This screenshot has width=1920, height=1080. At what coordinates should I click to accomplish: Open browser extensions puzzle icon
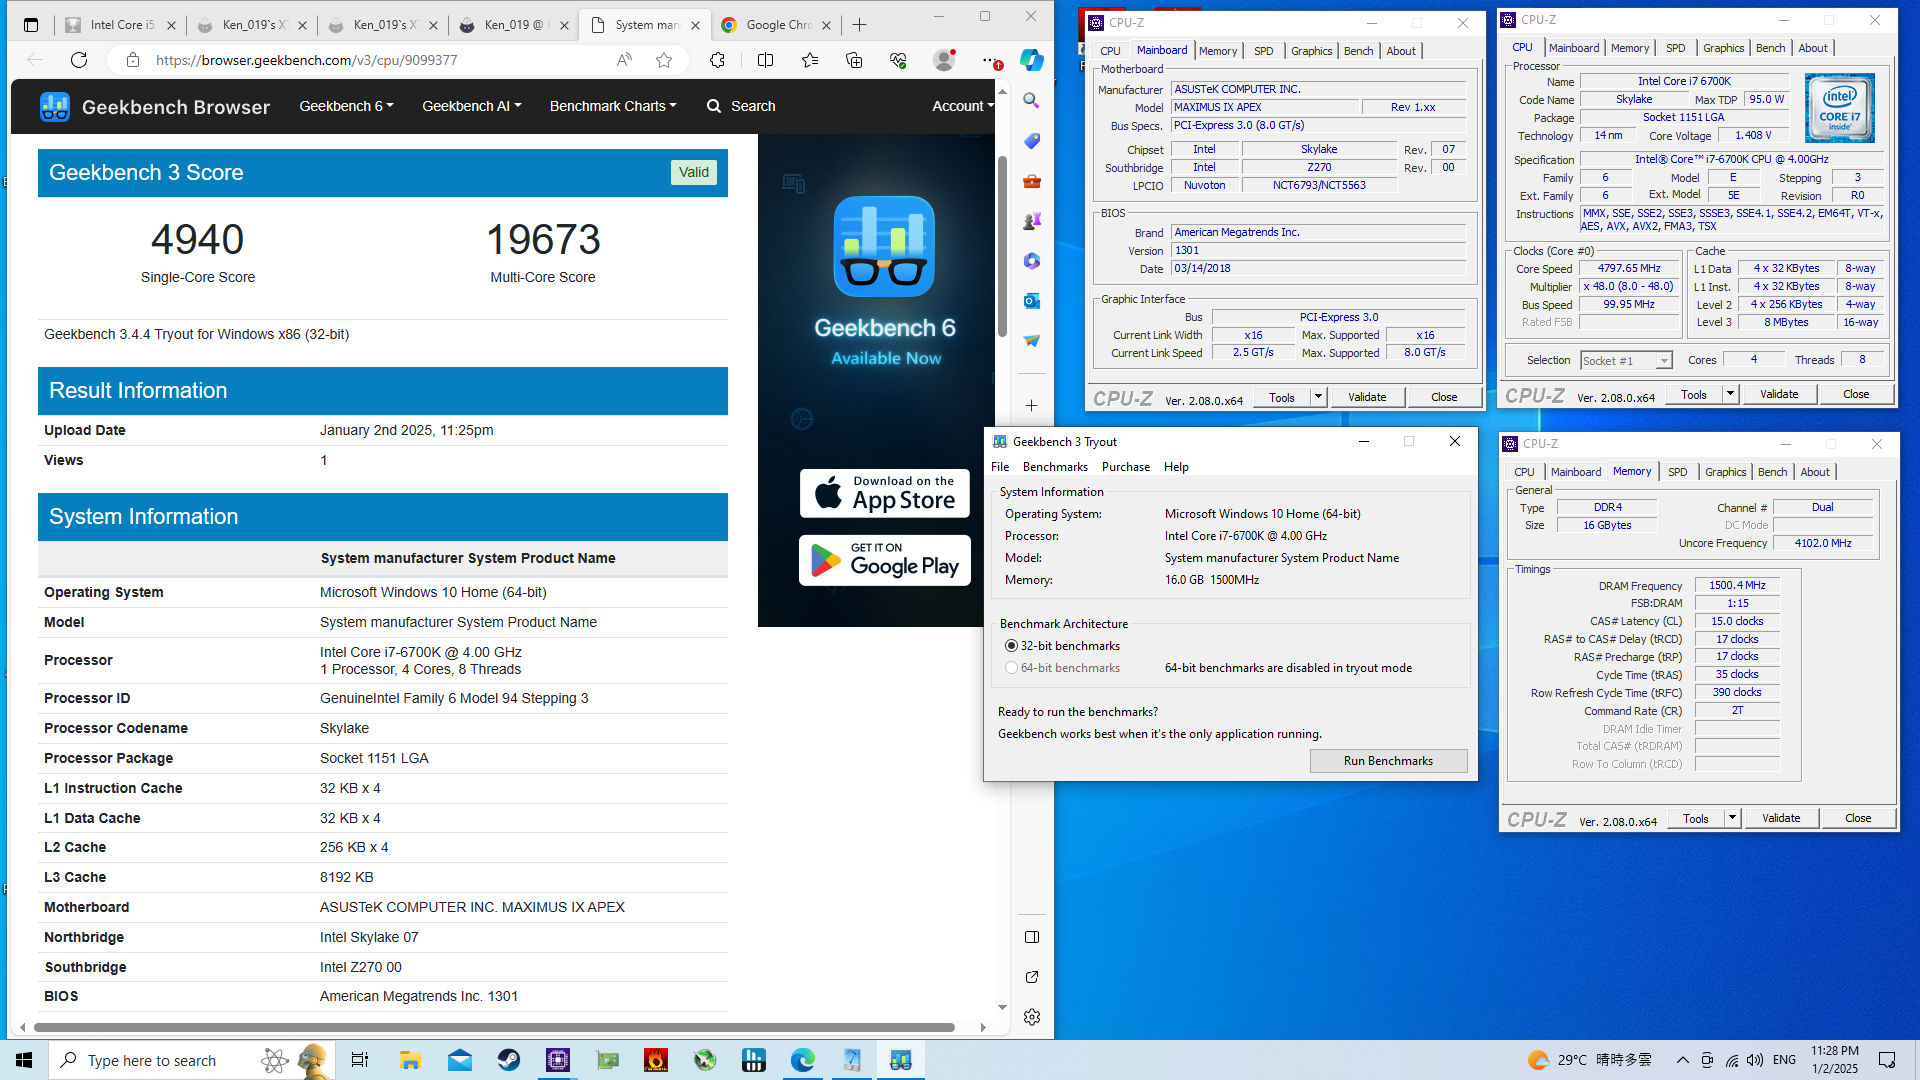[x=717, y=60]
